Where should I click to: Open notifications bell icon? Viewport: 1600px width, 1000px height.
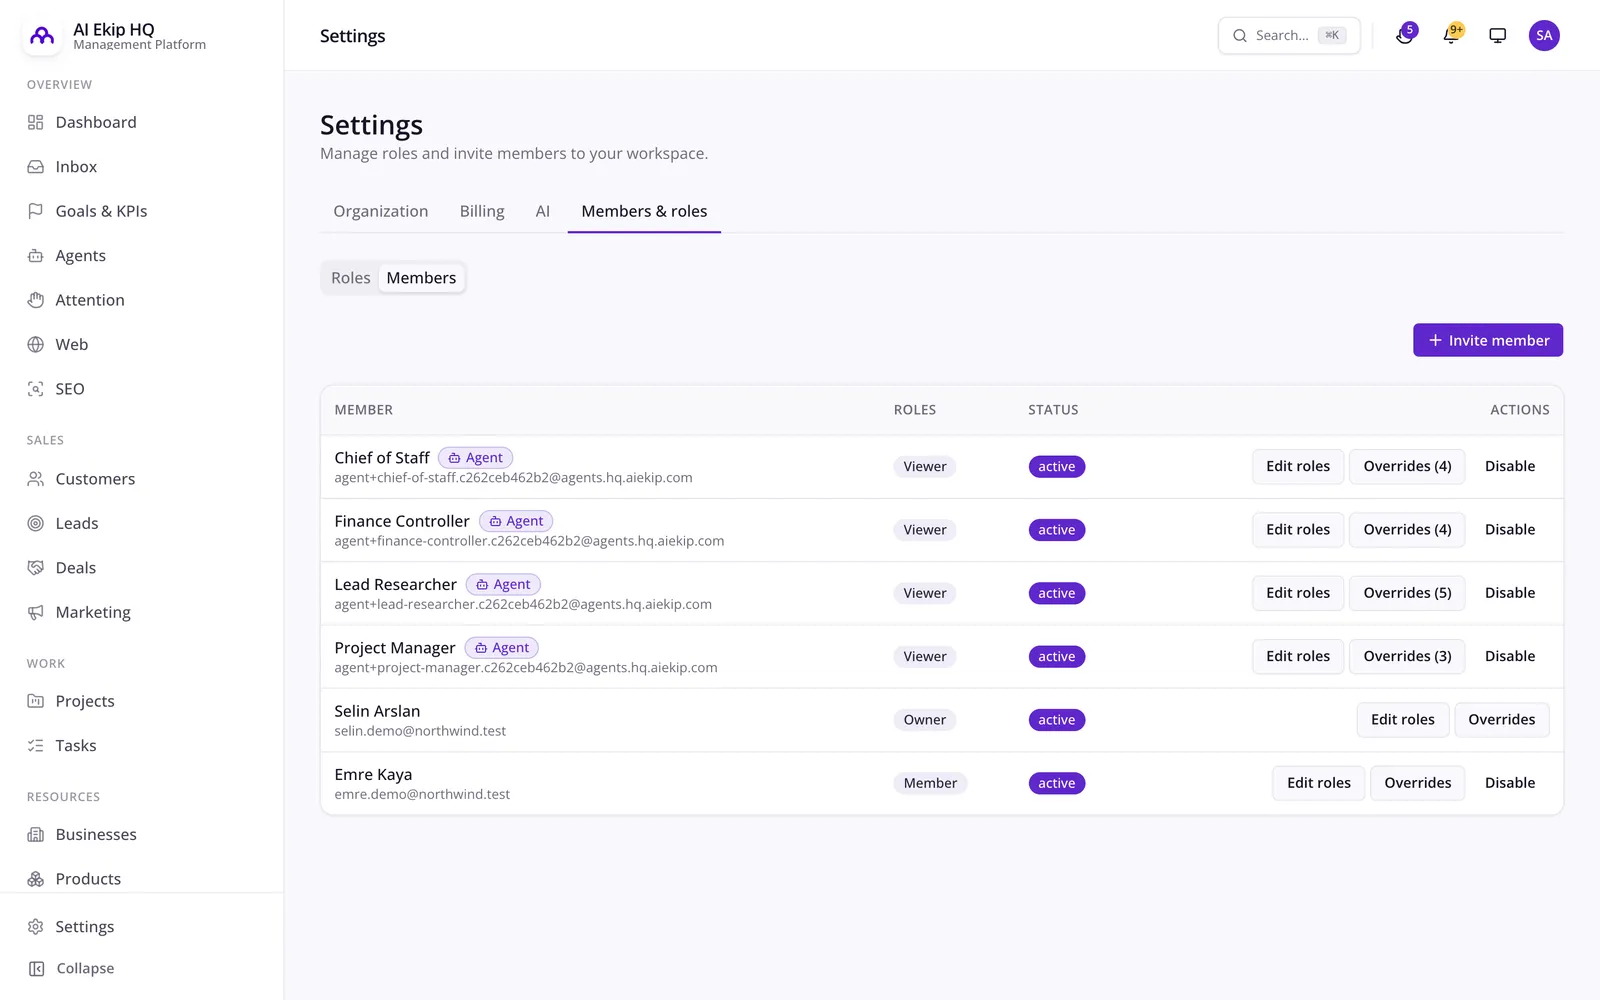pos(1451,35)
